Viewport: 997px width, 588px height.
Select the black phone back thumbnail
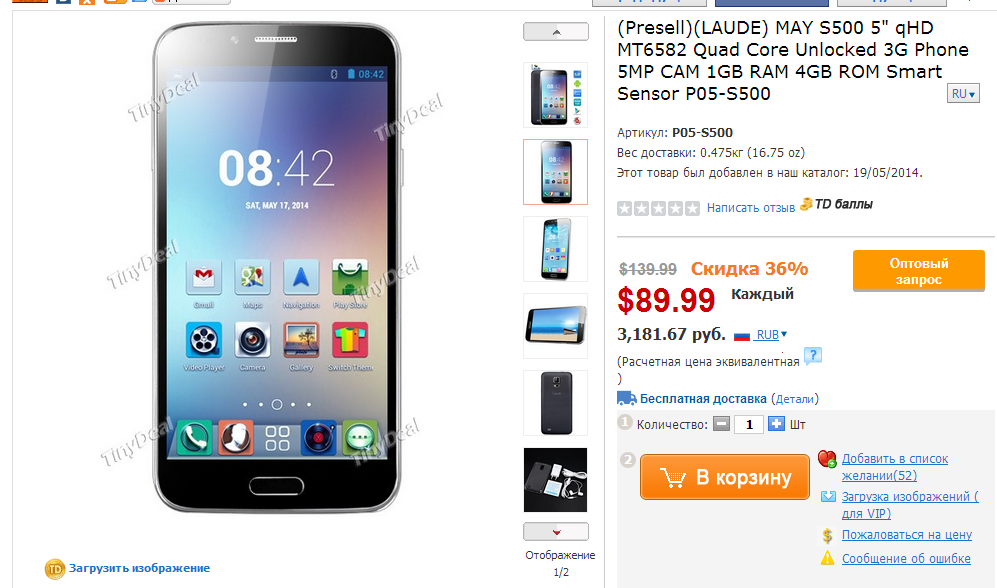click(556, 403)
